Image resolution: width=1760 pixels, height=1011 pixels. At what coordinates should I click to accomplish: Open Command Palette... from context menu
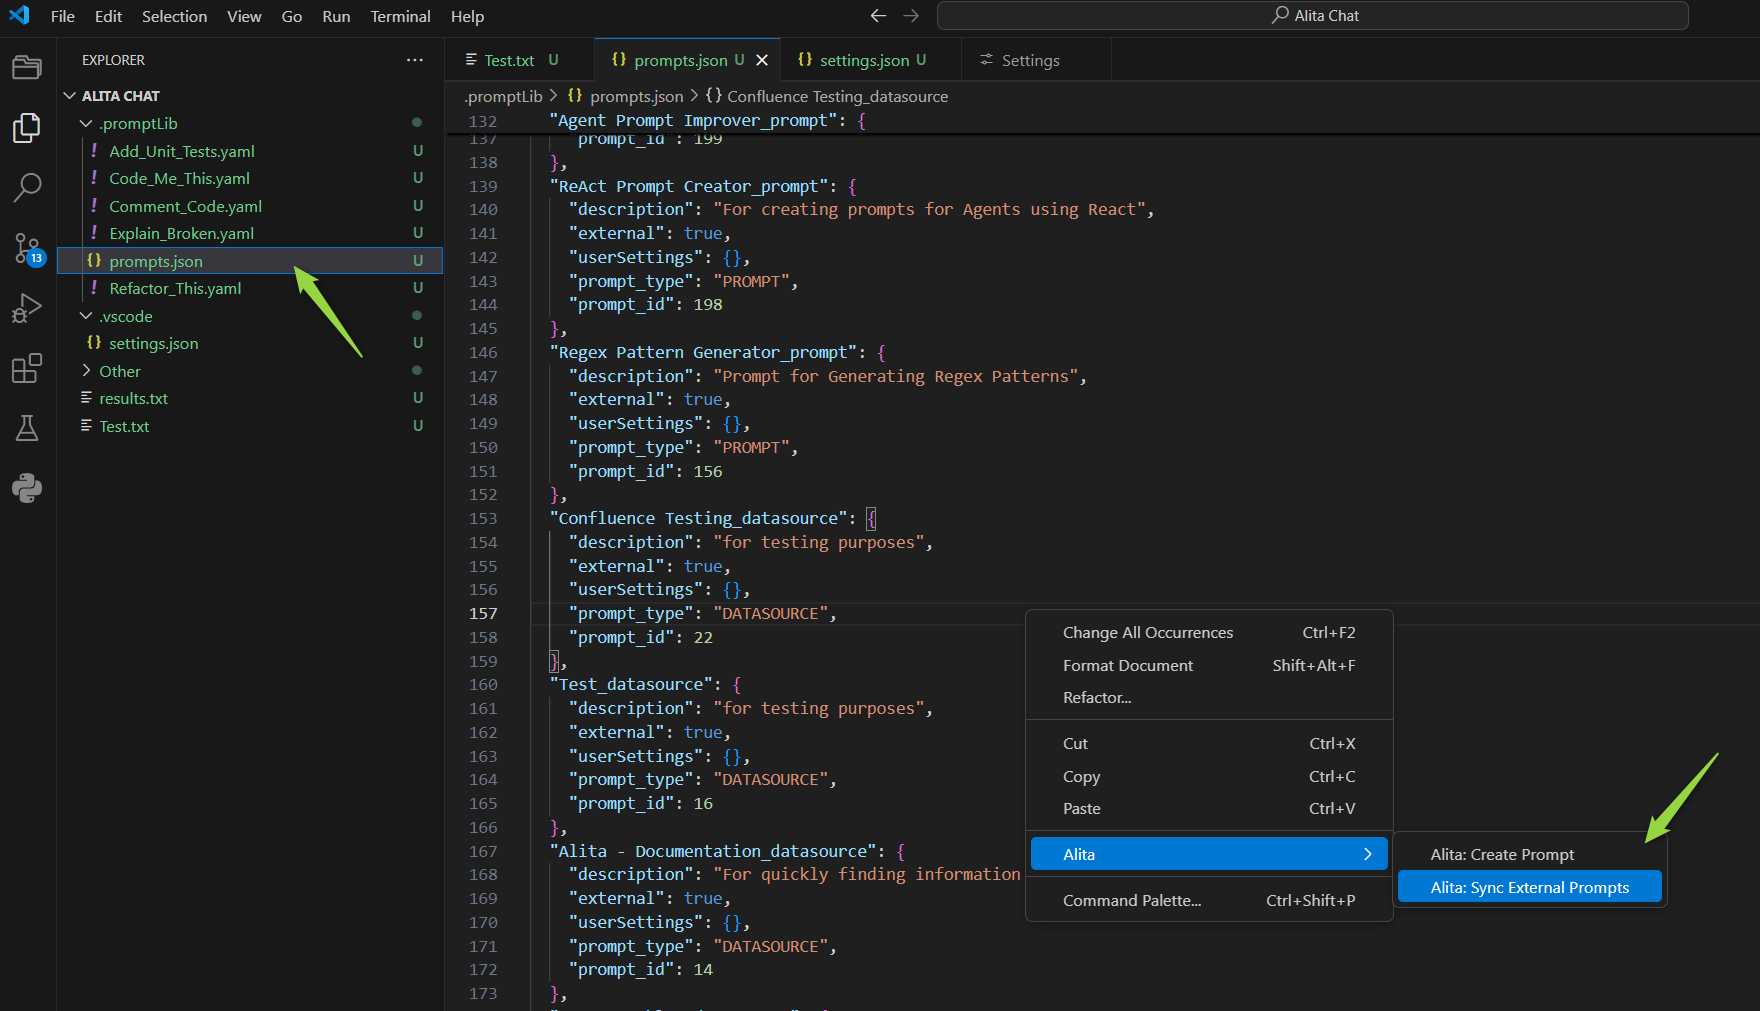coord(1209,901)
